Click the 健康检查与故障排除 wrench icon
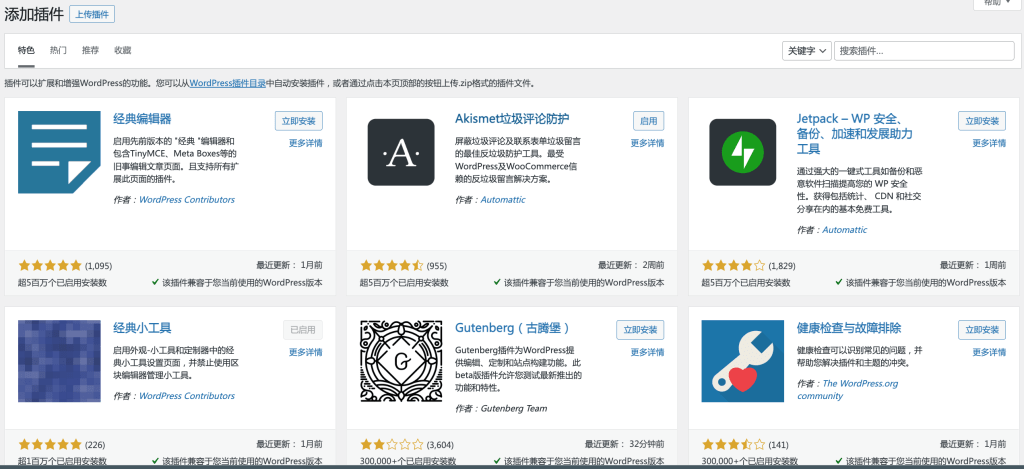Viewport: 1024px width, 469px height. point(743,361)
